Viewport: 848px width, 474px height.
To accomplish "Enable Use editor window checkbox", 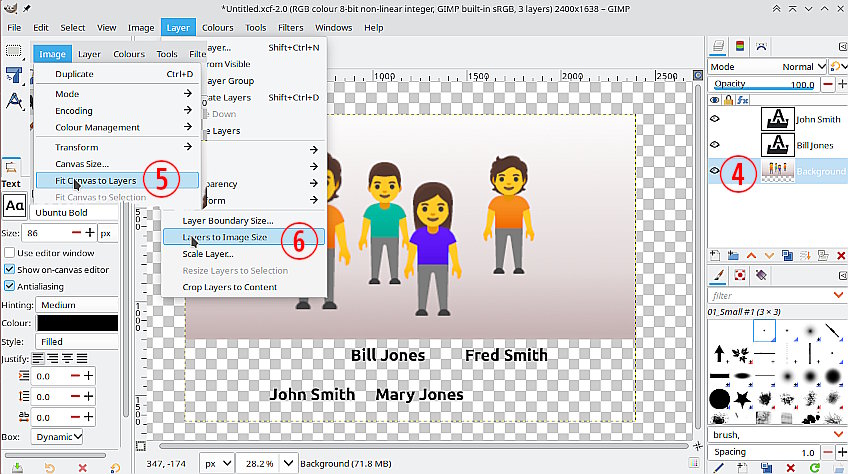I will 10,253.
